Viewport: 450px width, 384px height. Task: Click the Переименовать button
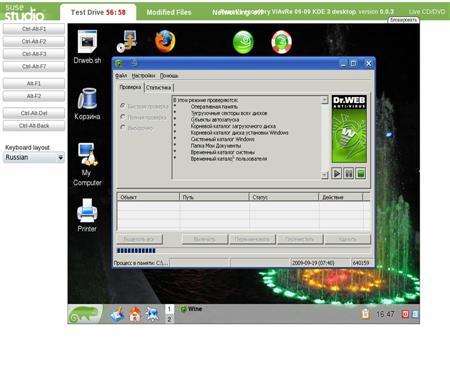pyautogui.click(x=252, y=239)
